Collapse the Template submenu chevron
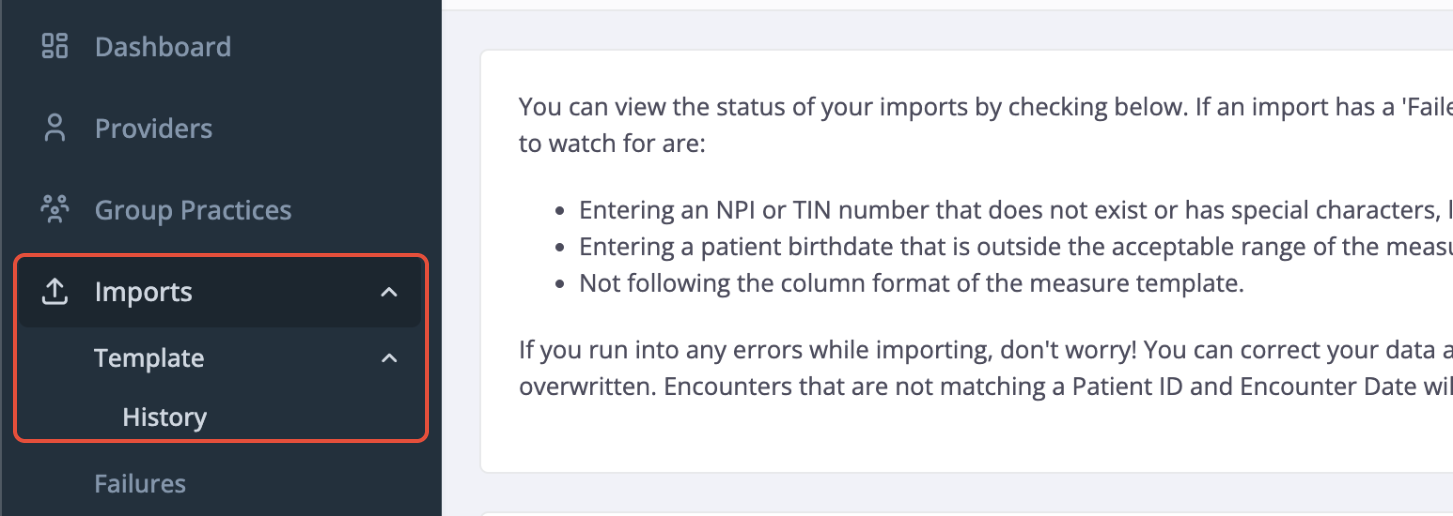Screen dimensions: 1453x516 [389, 358]
